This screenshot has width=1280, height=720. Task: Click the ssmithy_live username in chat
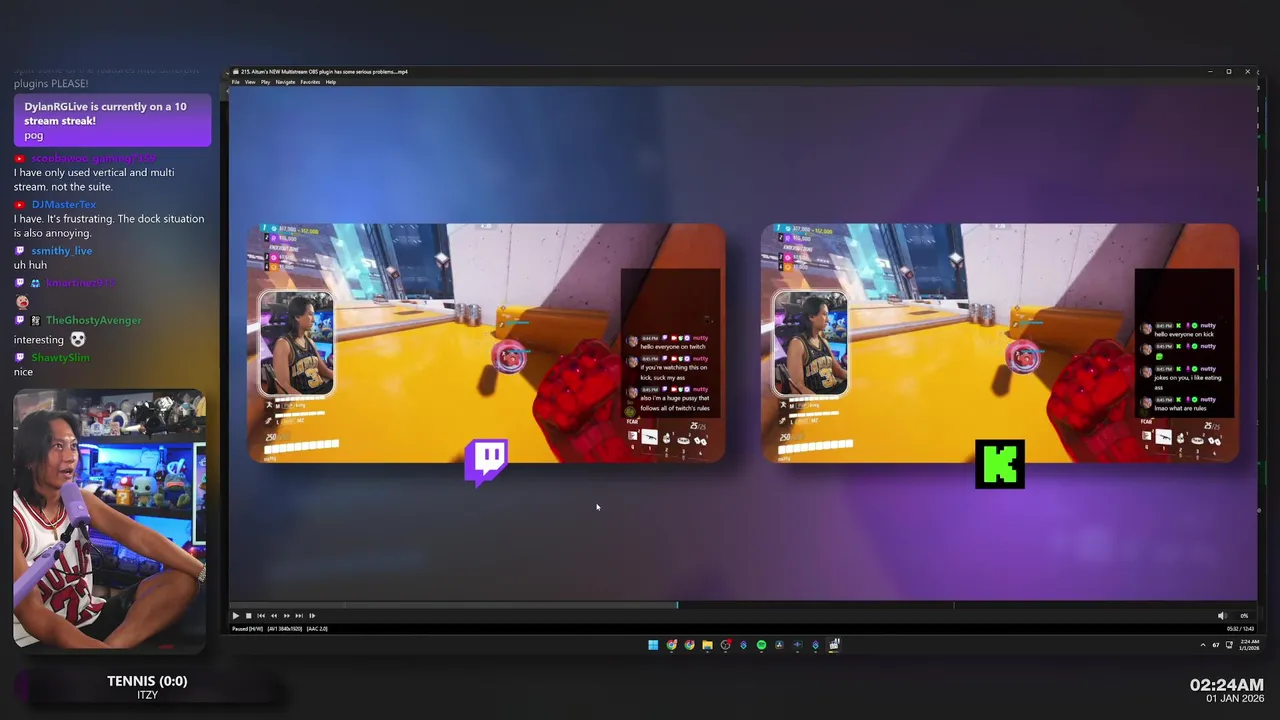[62, 250]
